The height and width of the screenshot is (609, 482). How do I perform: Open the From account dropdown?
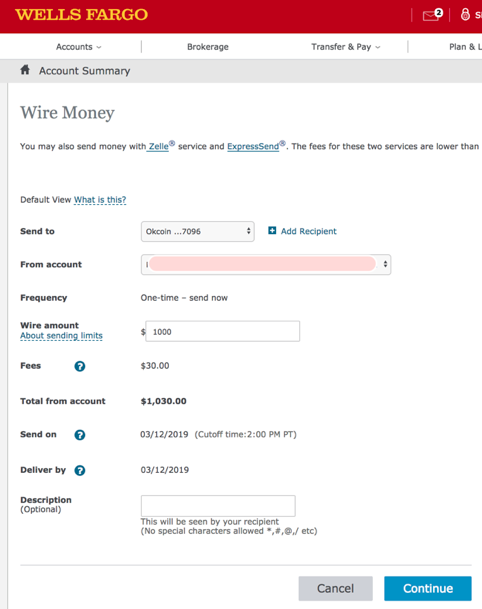pyautogui.click(x=266, y=264)
